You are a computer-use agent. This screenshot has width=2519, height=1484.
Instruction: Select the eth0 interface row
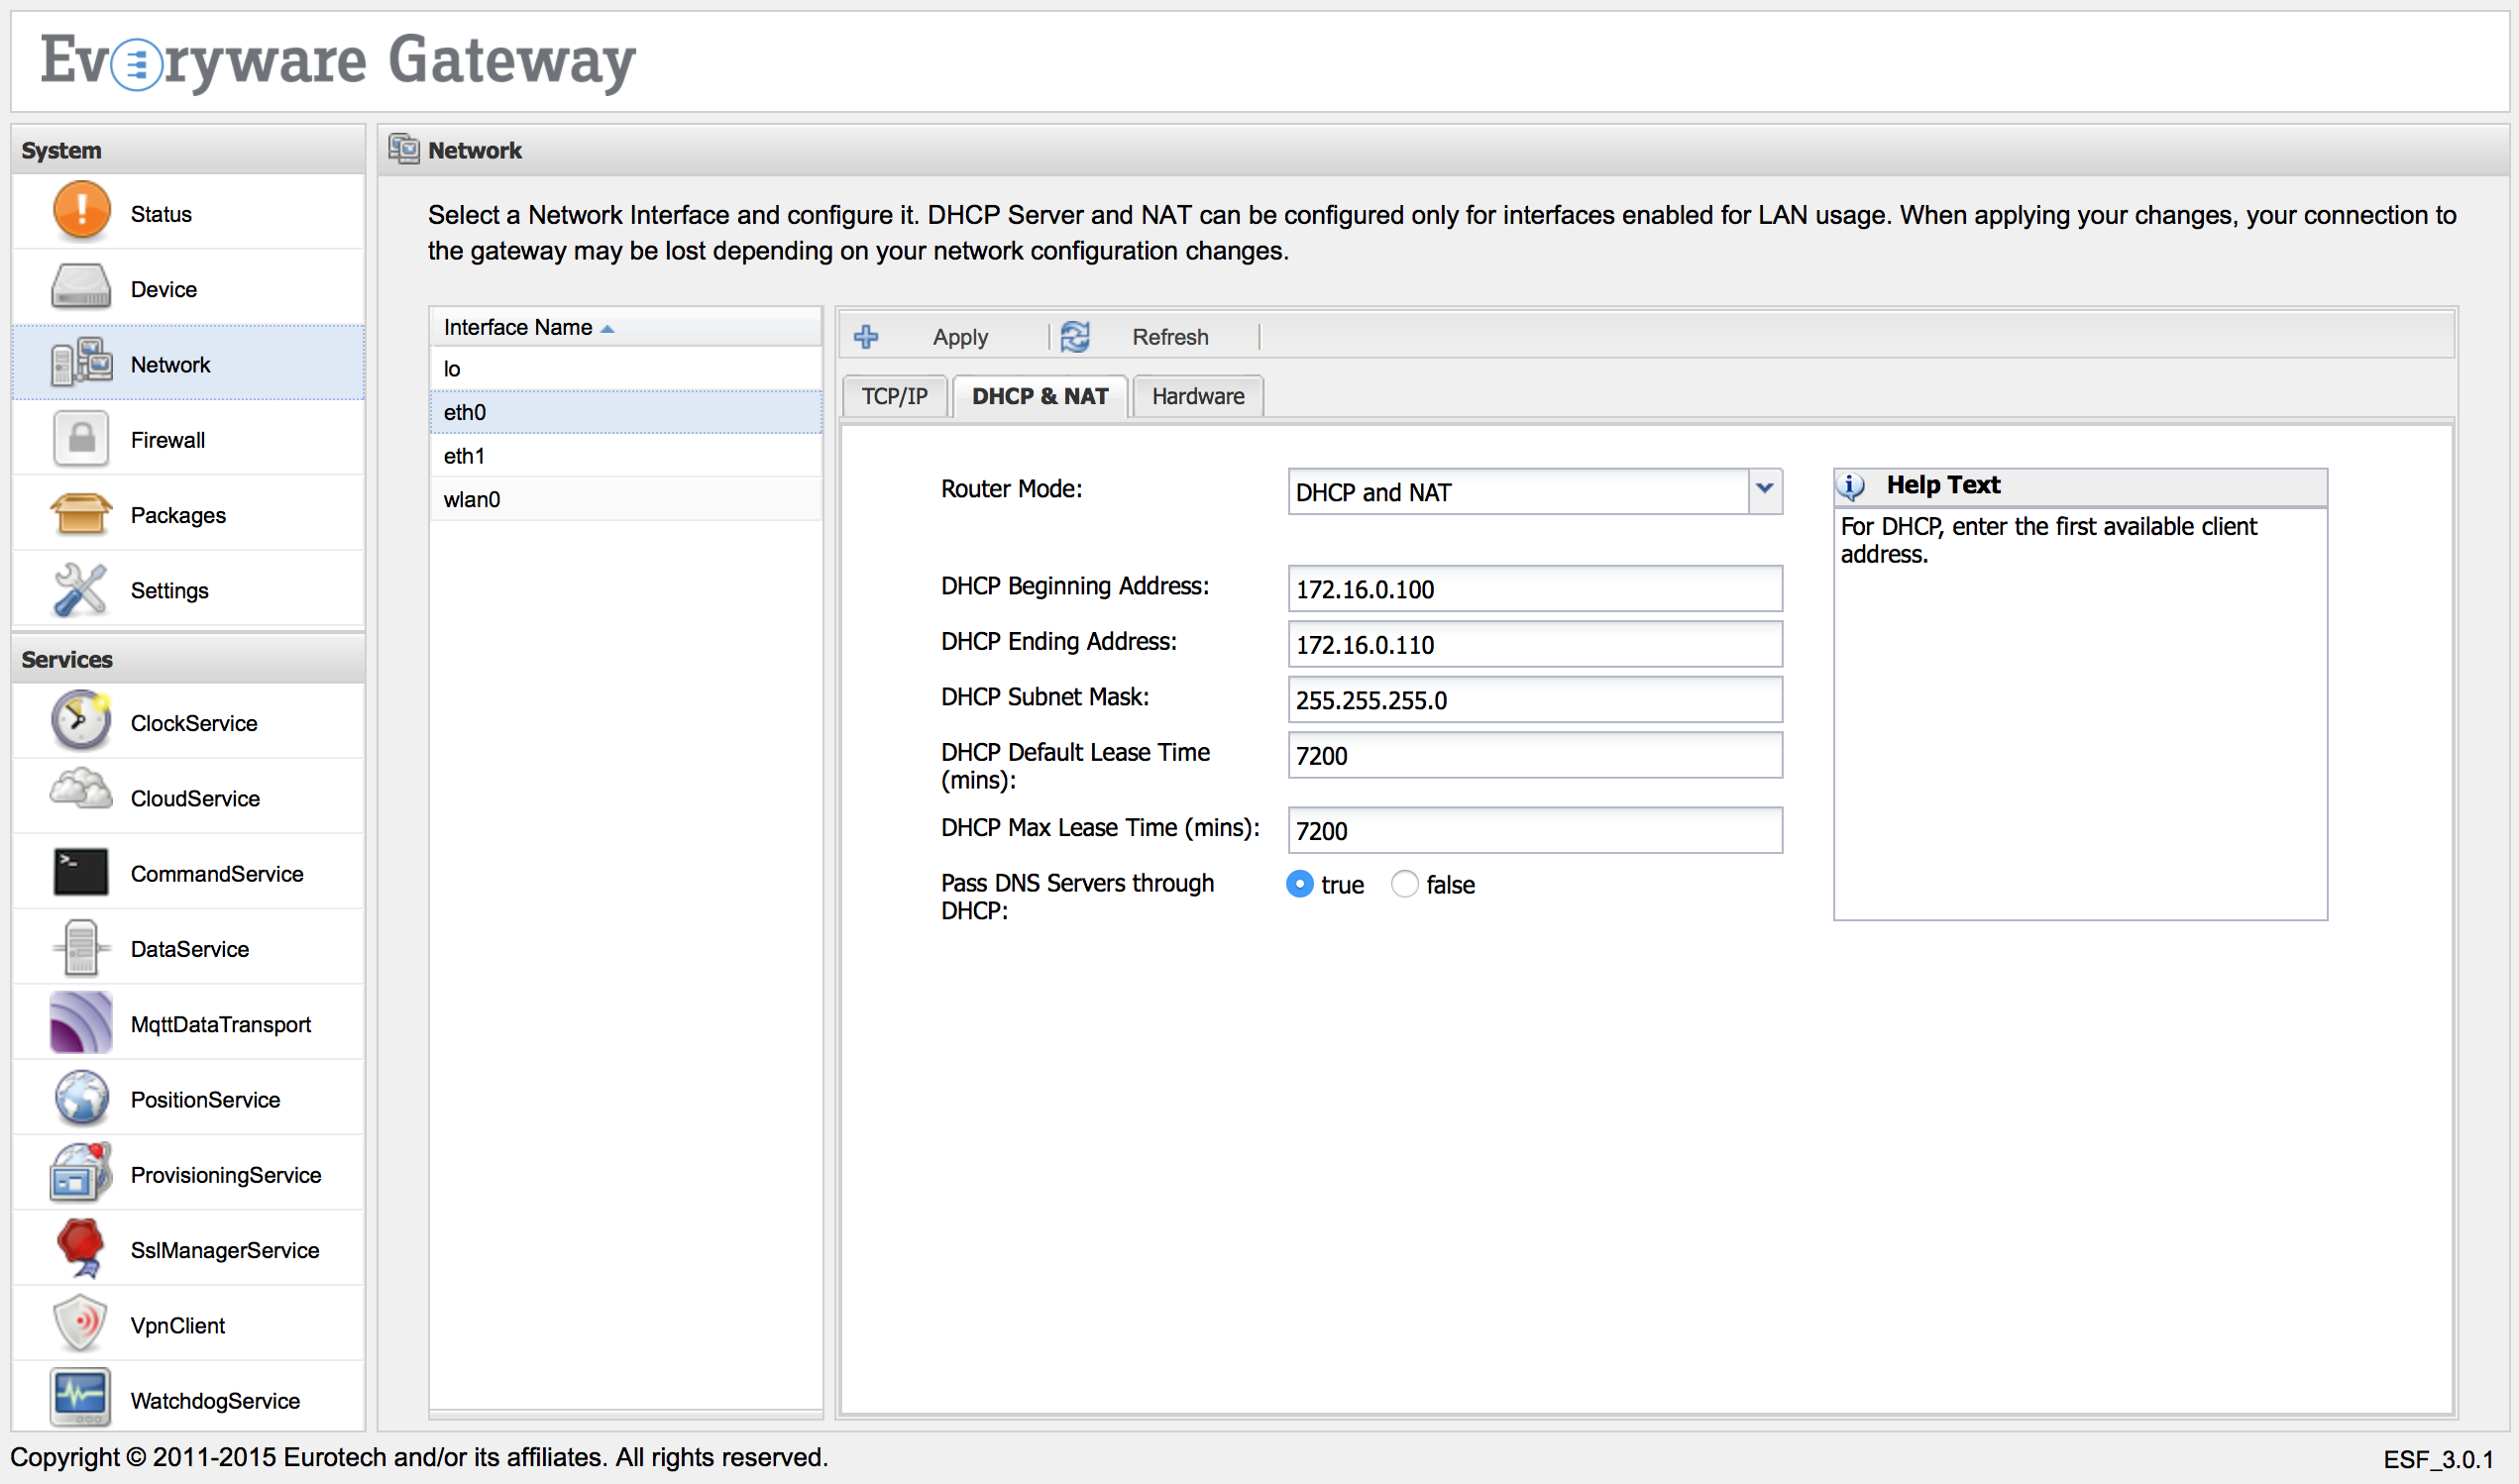tap(626, 412)
